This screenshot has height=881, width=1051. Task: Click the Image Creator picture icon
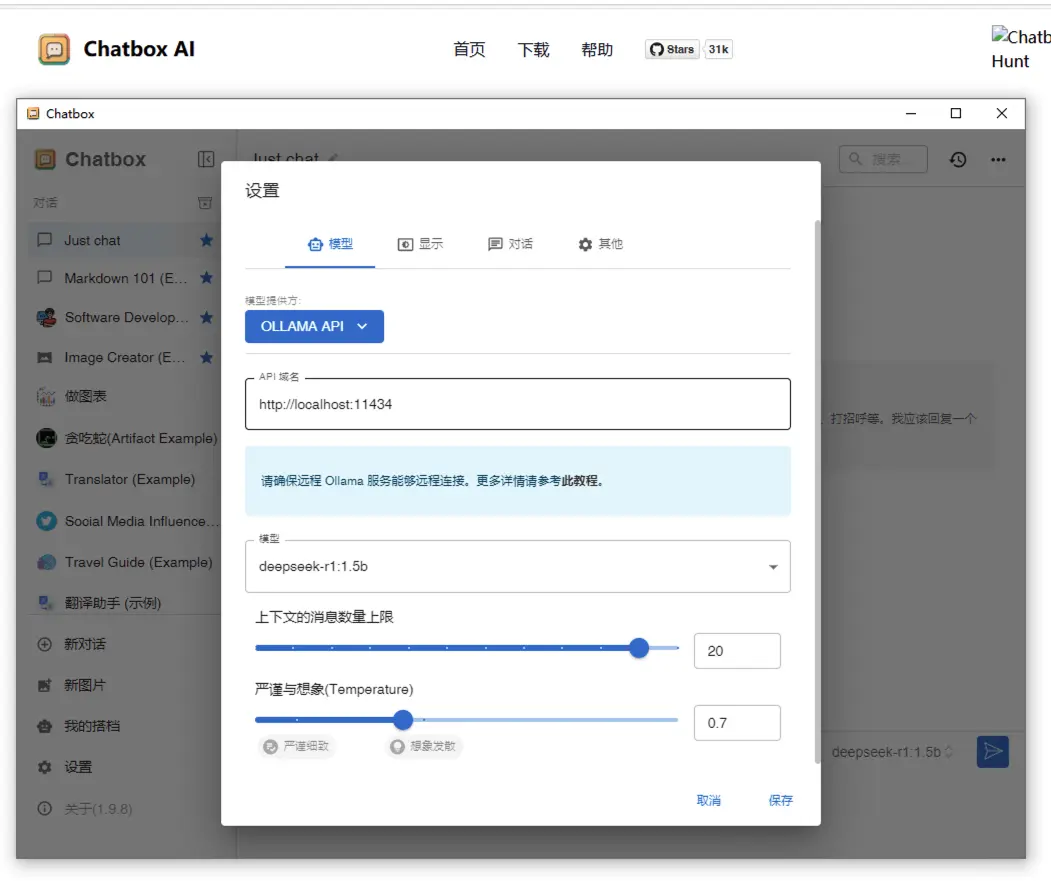click(45, 357)
